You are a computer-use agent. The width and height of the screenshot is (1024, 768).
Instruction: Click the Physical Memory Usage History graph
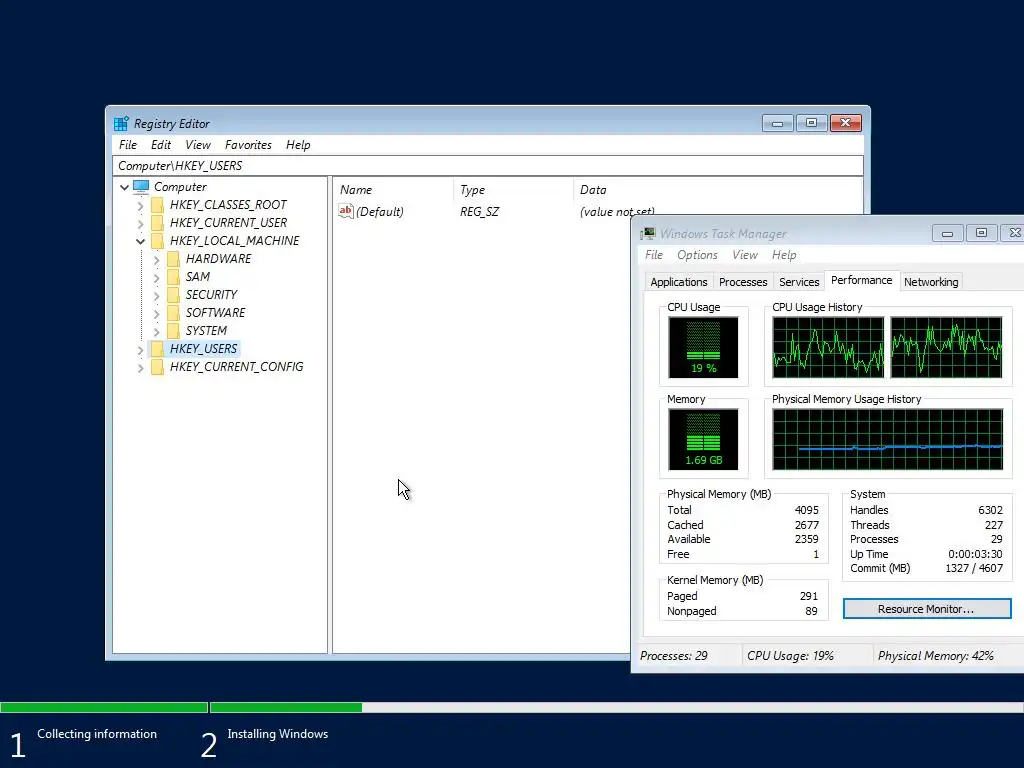coord(888,440)
